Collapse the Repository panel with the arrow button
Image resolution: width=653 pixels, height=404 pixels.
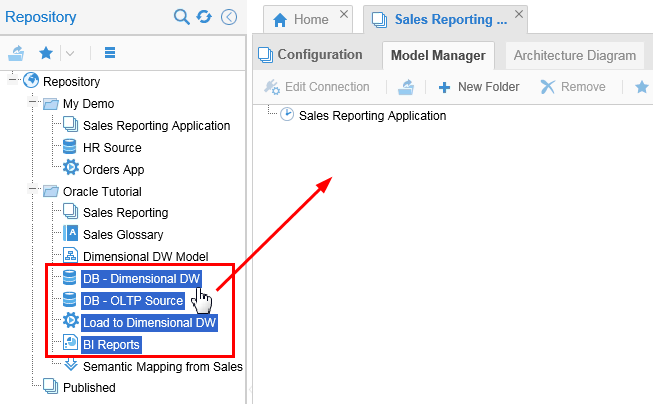point(229,17)
